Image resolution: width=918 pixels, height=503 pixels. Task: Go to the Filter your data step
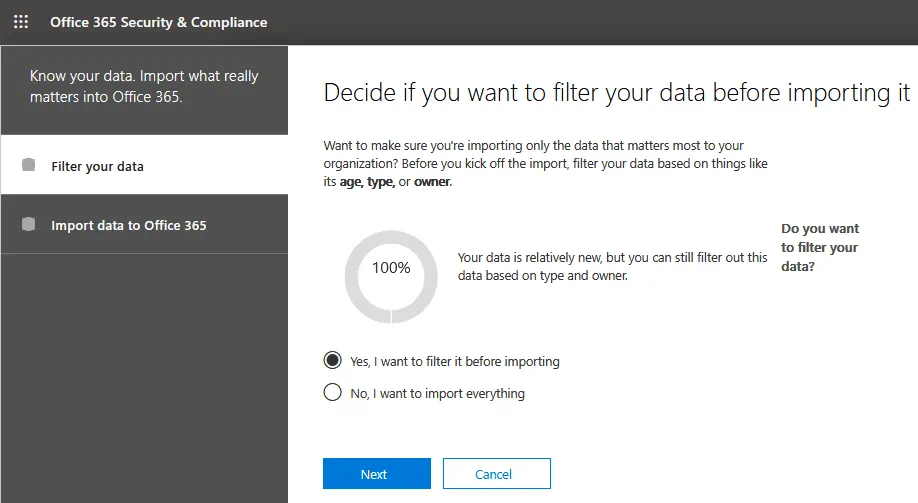click(x=97, y=166)
